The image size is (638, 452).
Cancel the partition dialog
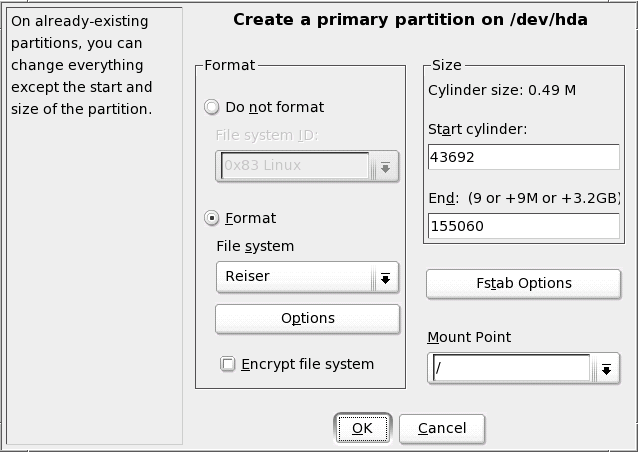click(x=442, y=428)
